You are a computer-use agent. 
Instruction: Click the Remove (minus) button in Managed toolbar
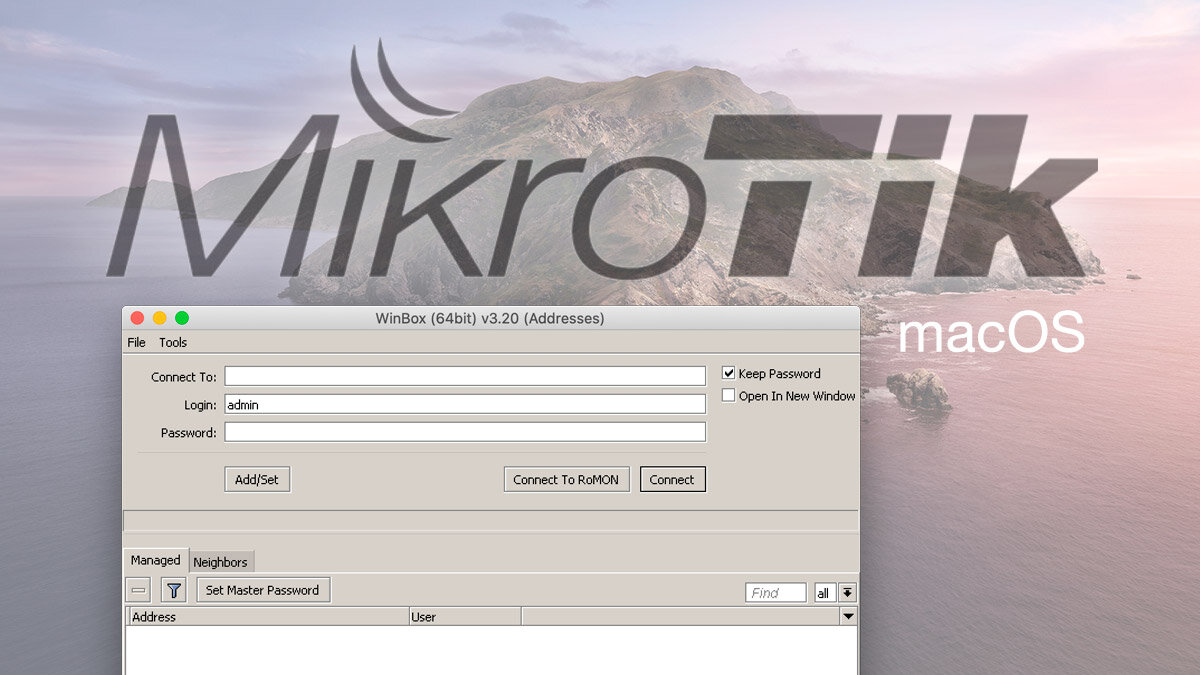pos(139,591)
